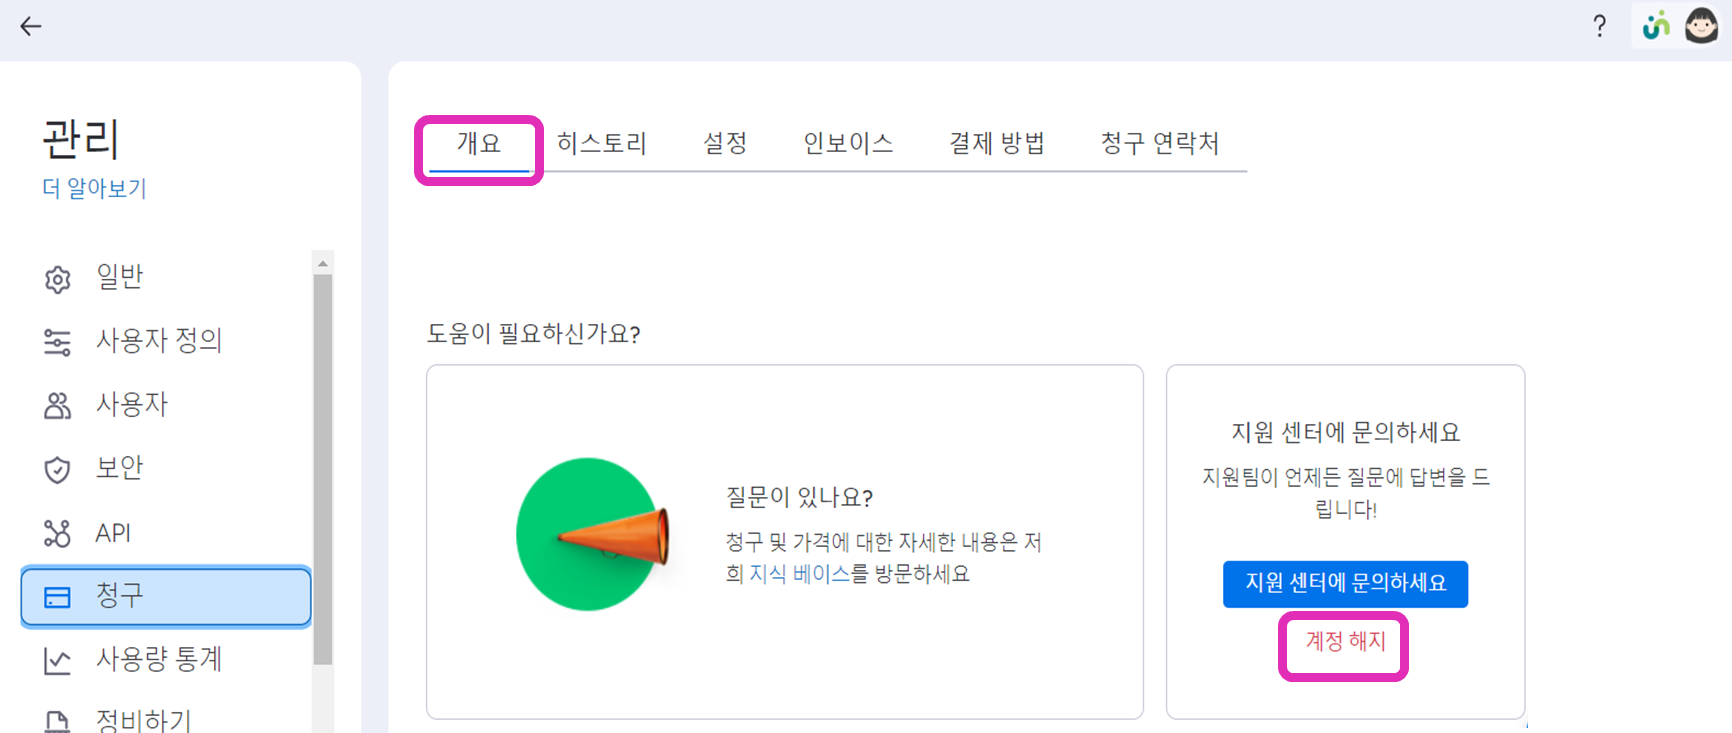The width and height of the screenshot is (1732, 733).
Task: Switch to the 설정 tab
Action: 725,143
